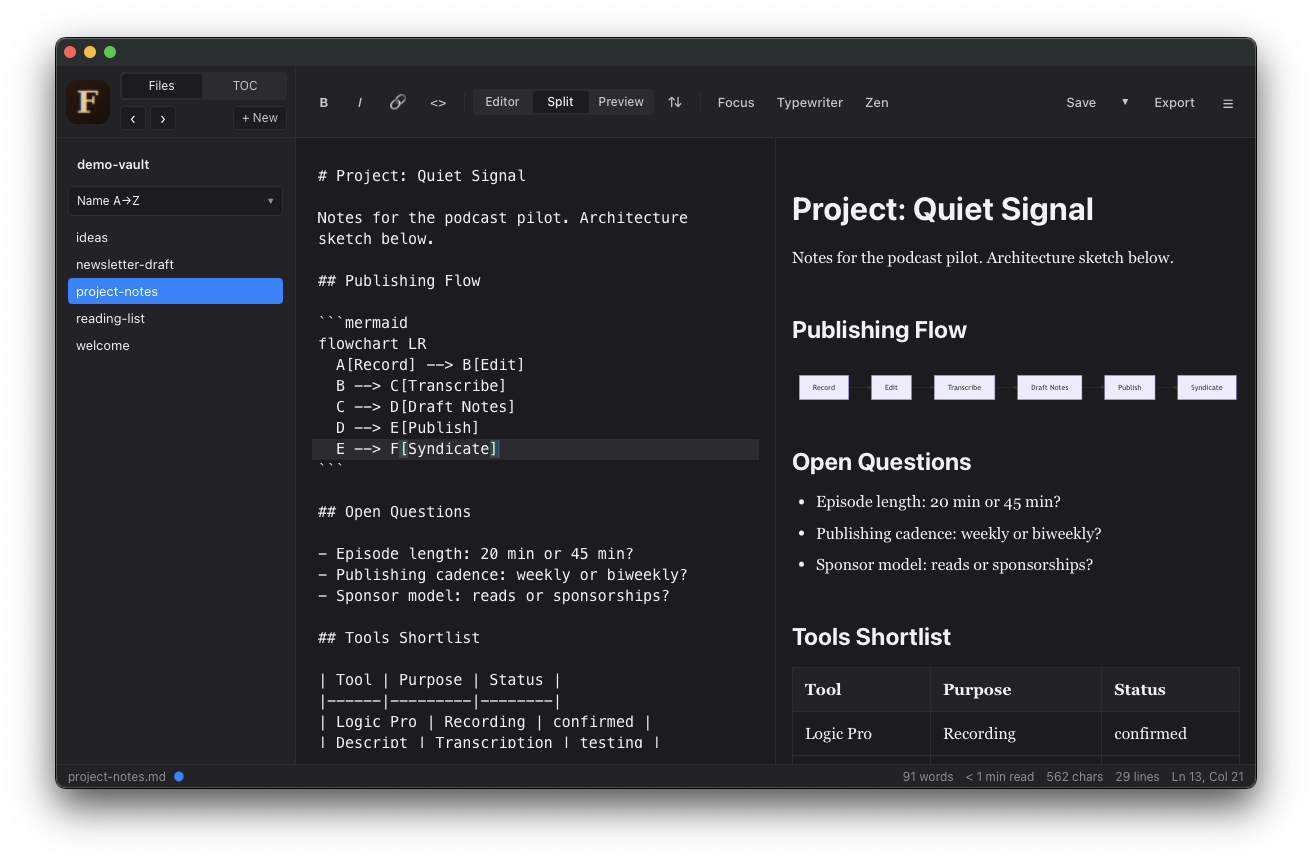
Task: Select Split view mode
Action: pos(560,102)
